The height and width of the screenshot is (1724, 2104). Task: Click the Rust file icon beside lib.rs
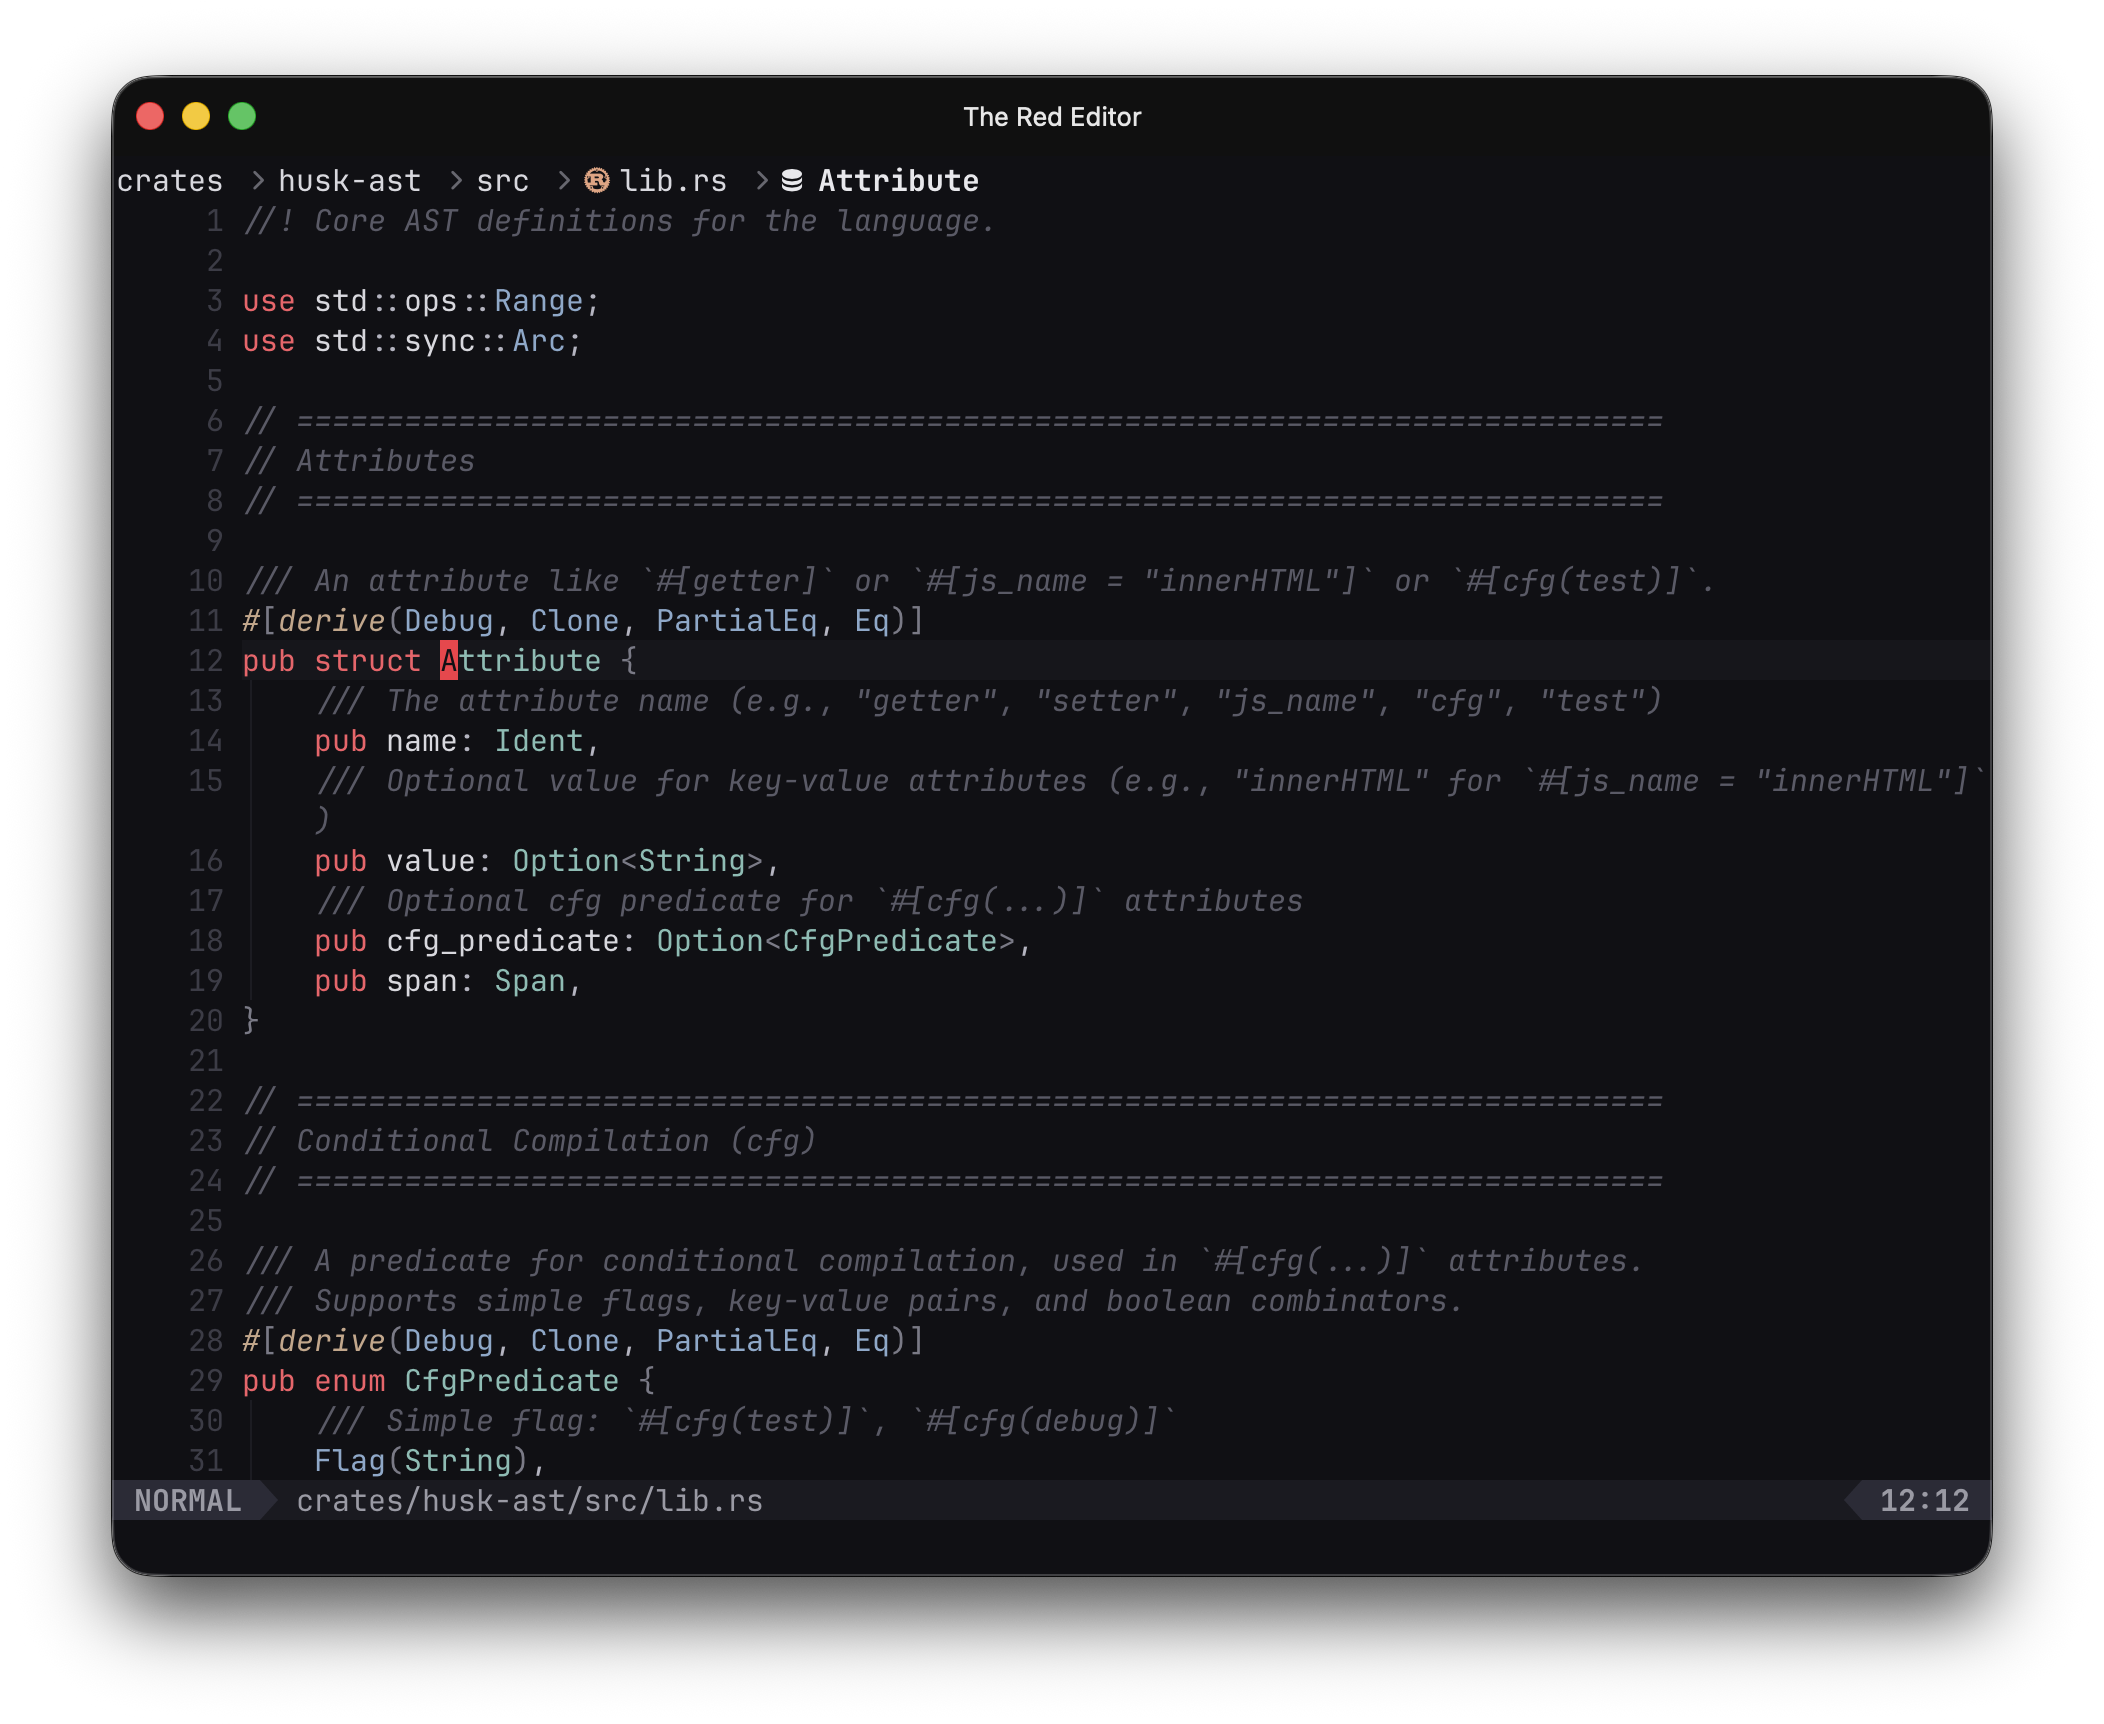[597, 180]
